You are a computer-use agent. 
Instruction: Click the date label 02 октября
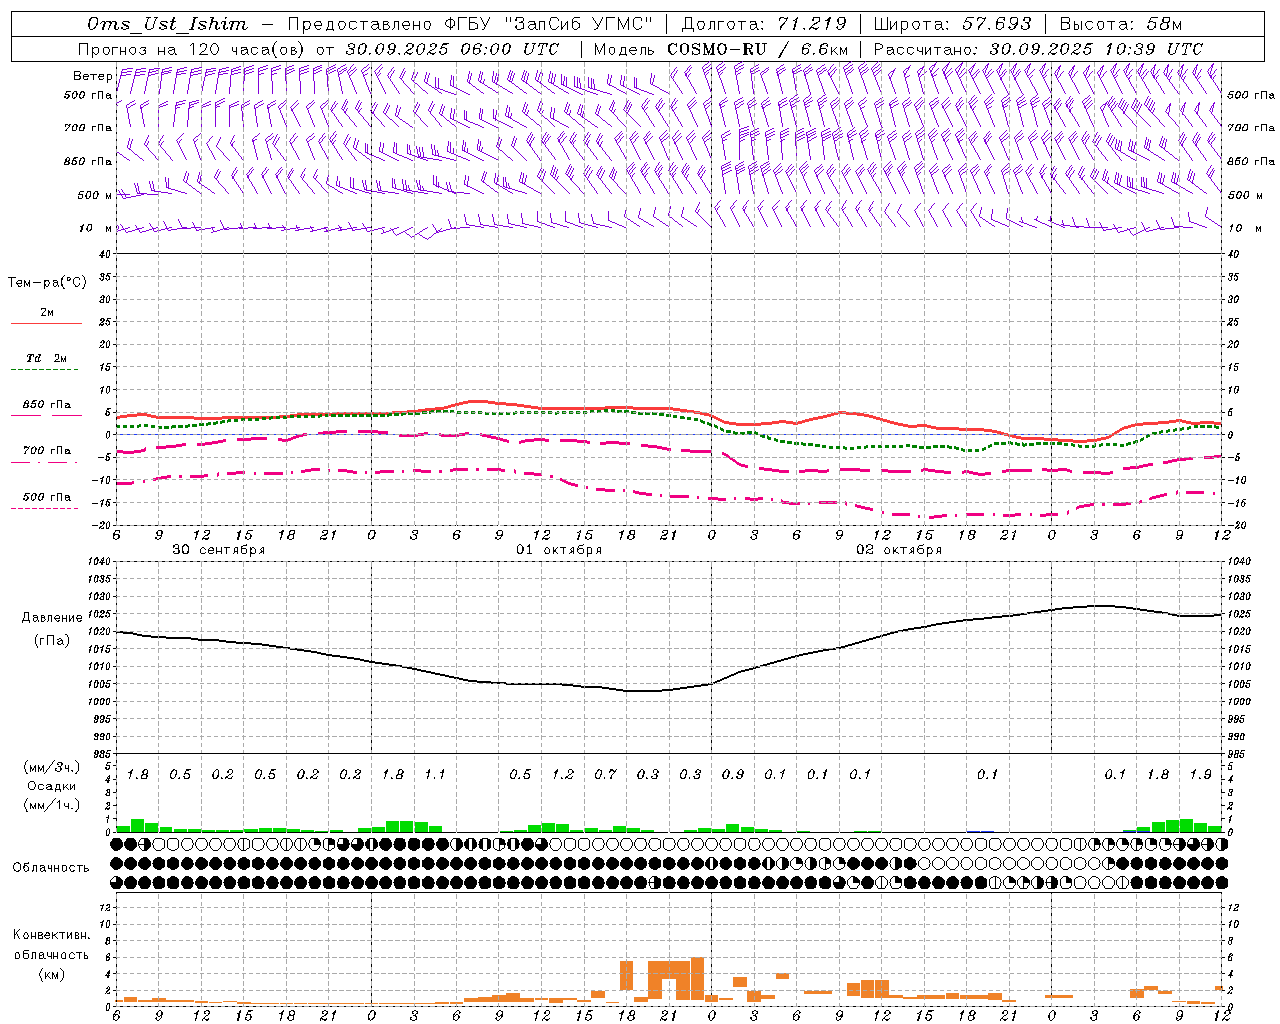pos(899,550)
